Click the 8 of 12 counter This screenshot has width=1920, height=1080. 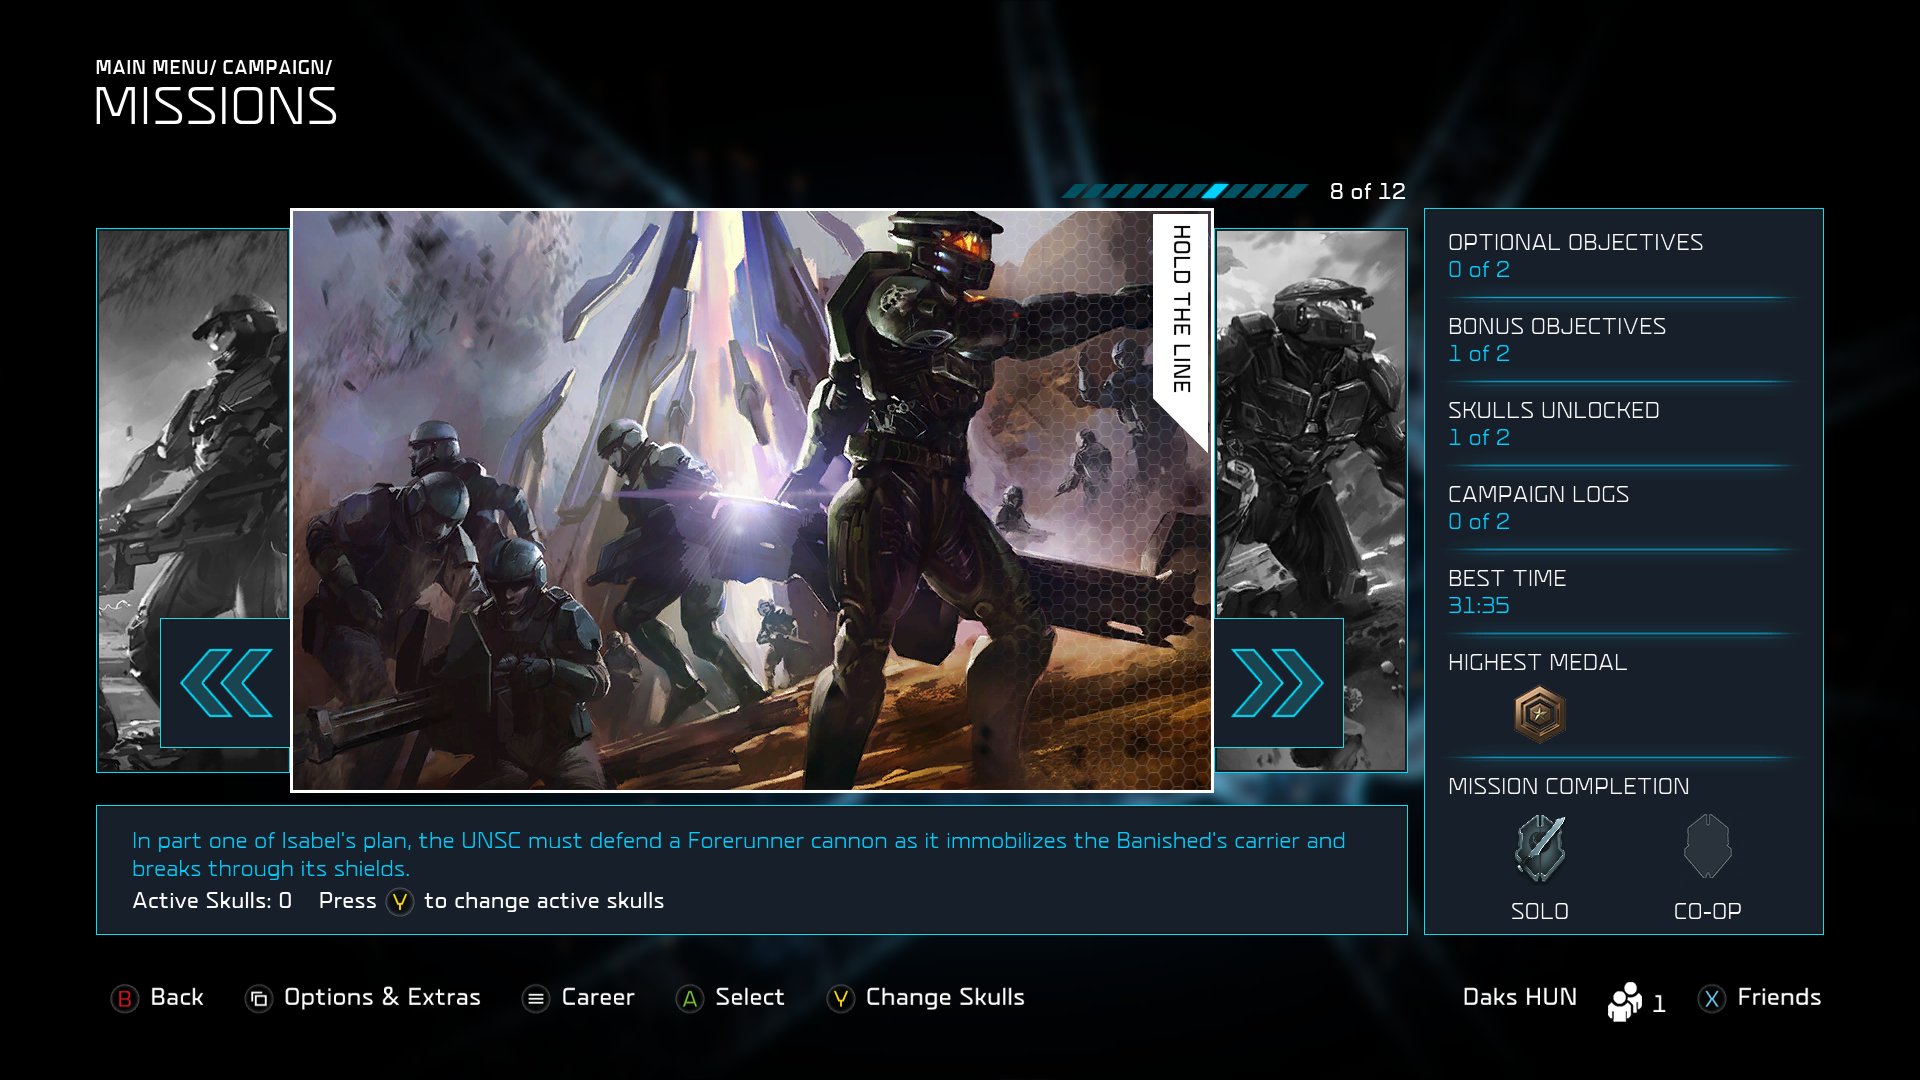point(1367,191)
